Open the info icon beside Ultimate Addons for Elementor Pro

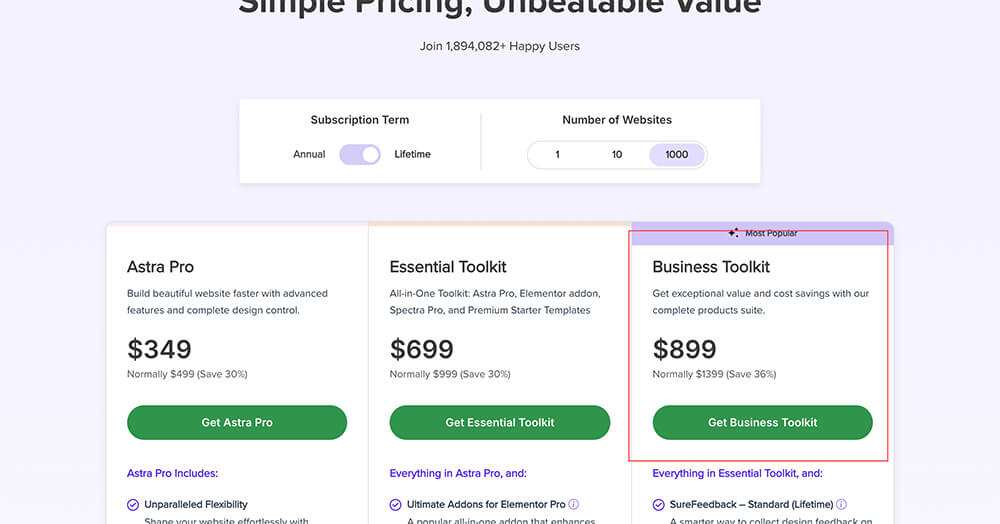573,504
